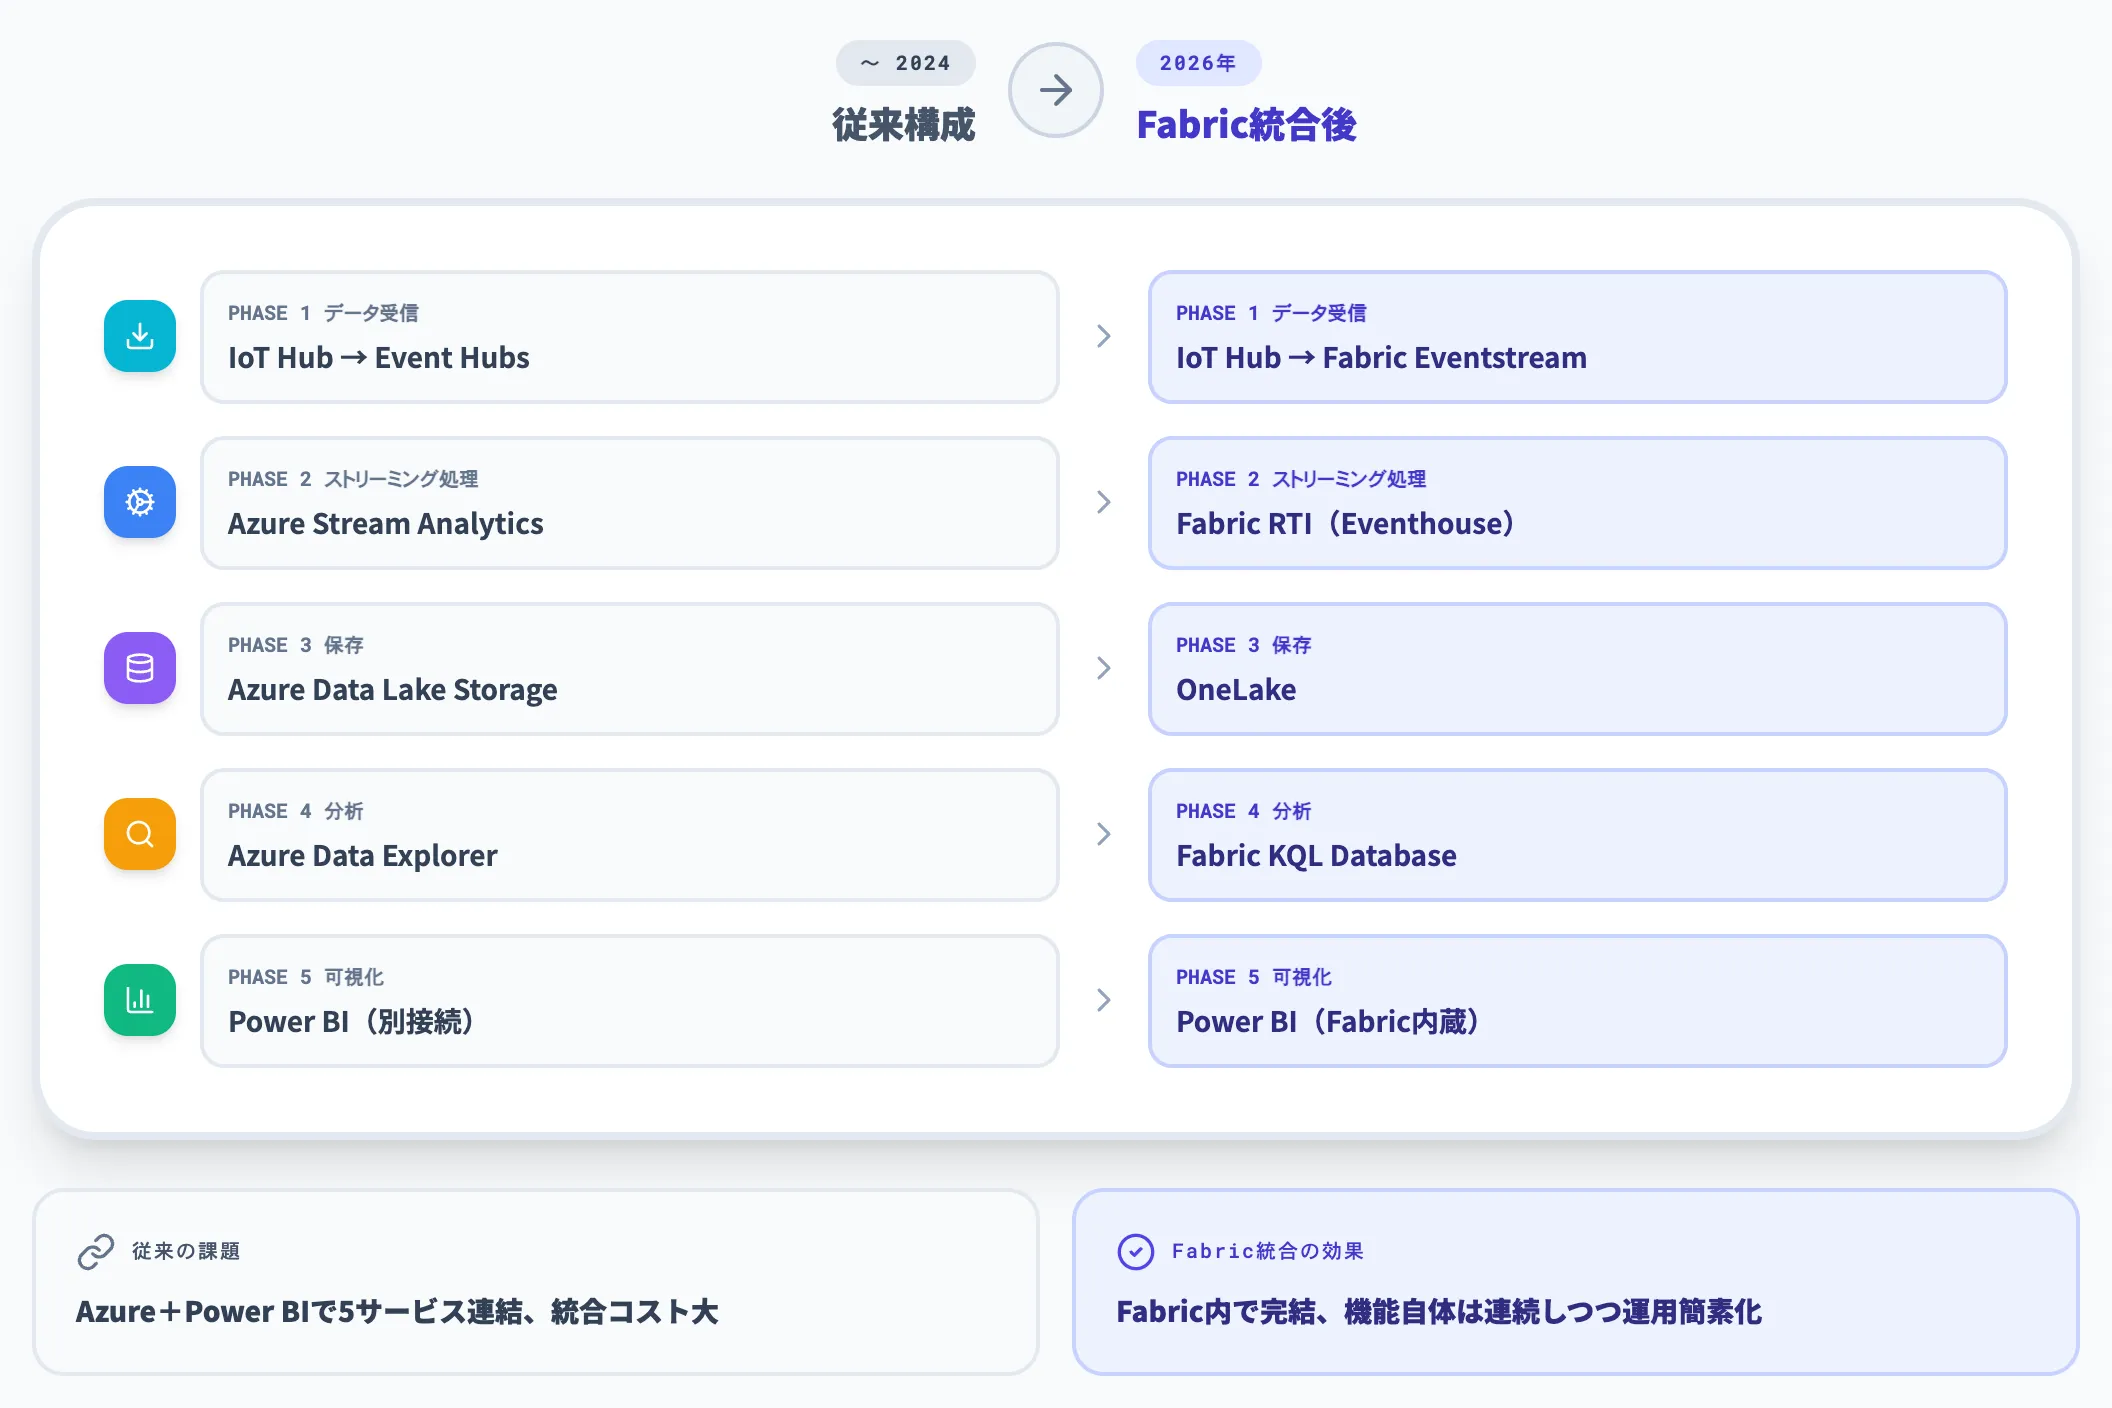Click the Fabric統合の効果 caption

click(x=1268, y=1251)
